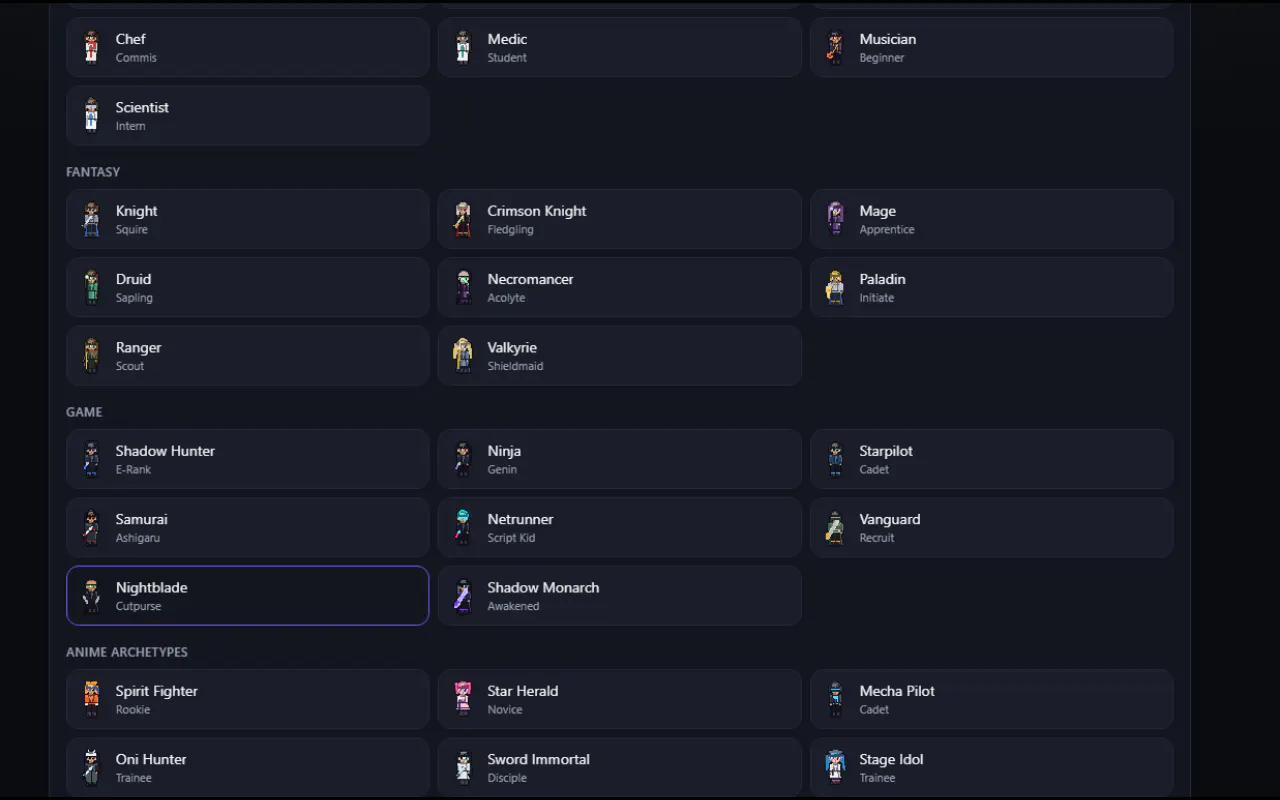
Task: Click the Shadow Monarch sprite icon
Action: click(x=463, y=595)
